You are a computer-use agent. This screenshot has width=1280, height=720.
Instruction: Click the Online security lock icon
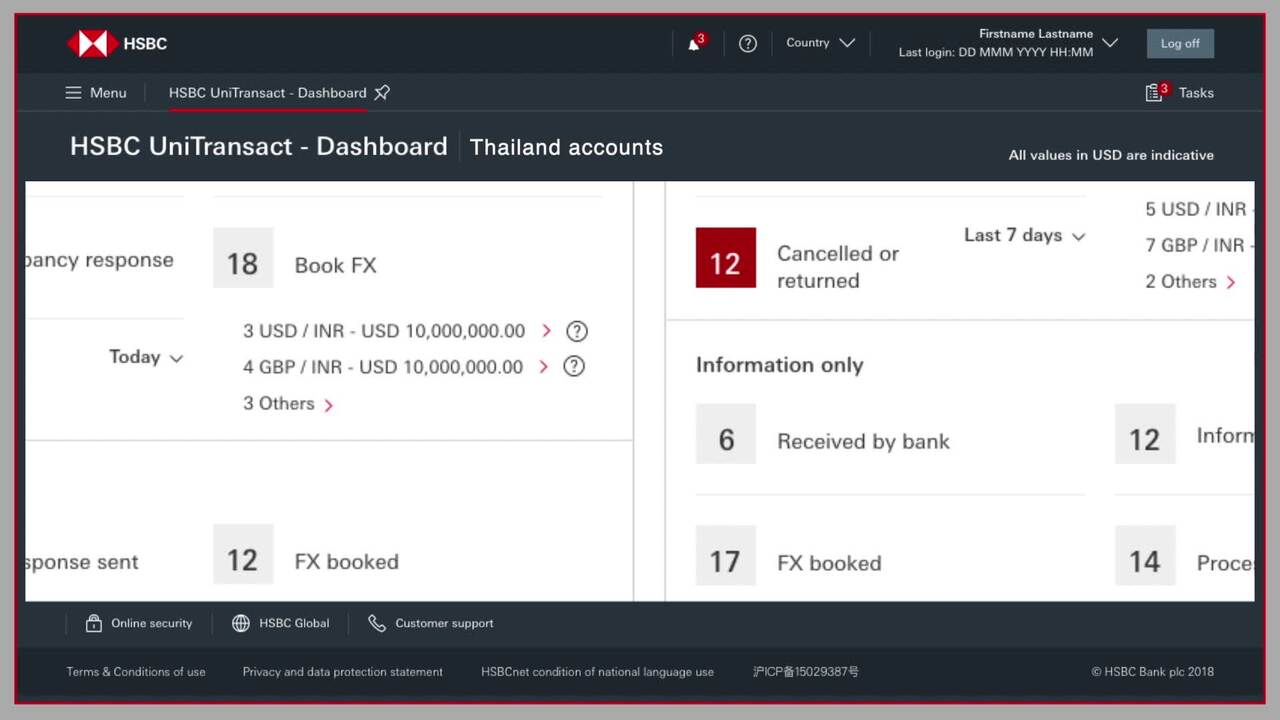tap(93, 623)
